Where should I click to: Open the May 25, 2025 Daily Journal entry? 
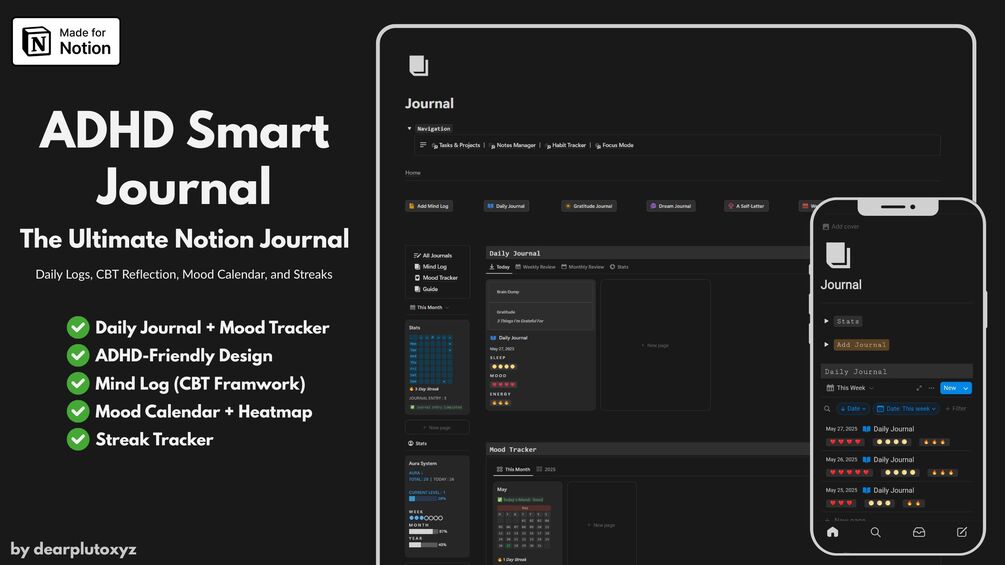[x=897, y=496]
